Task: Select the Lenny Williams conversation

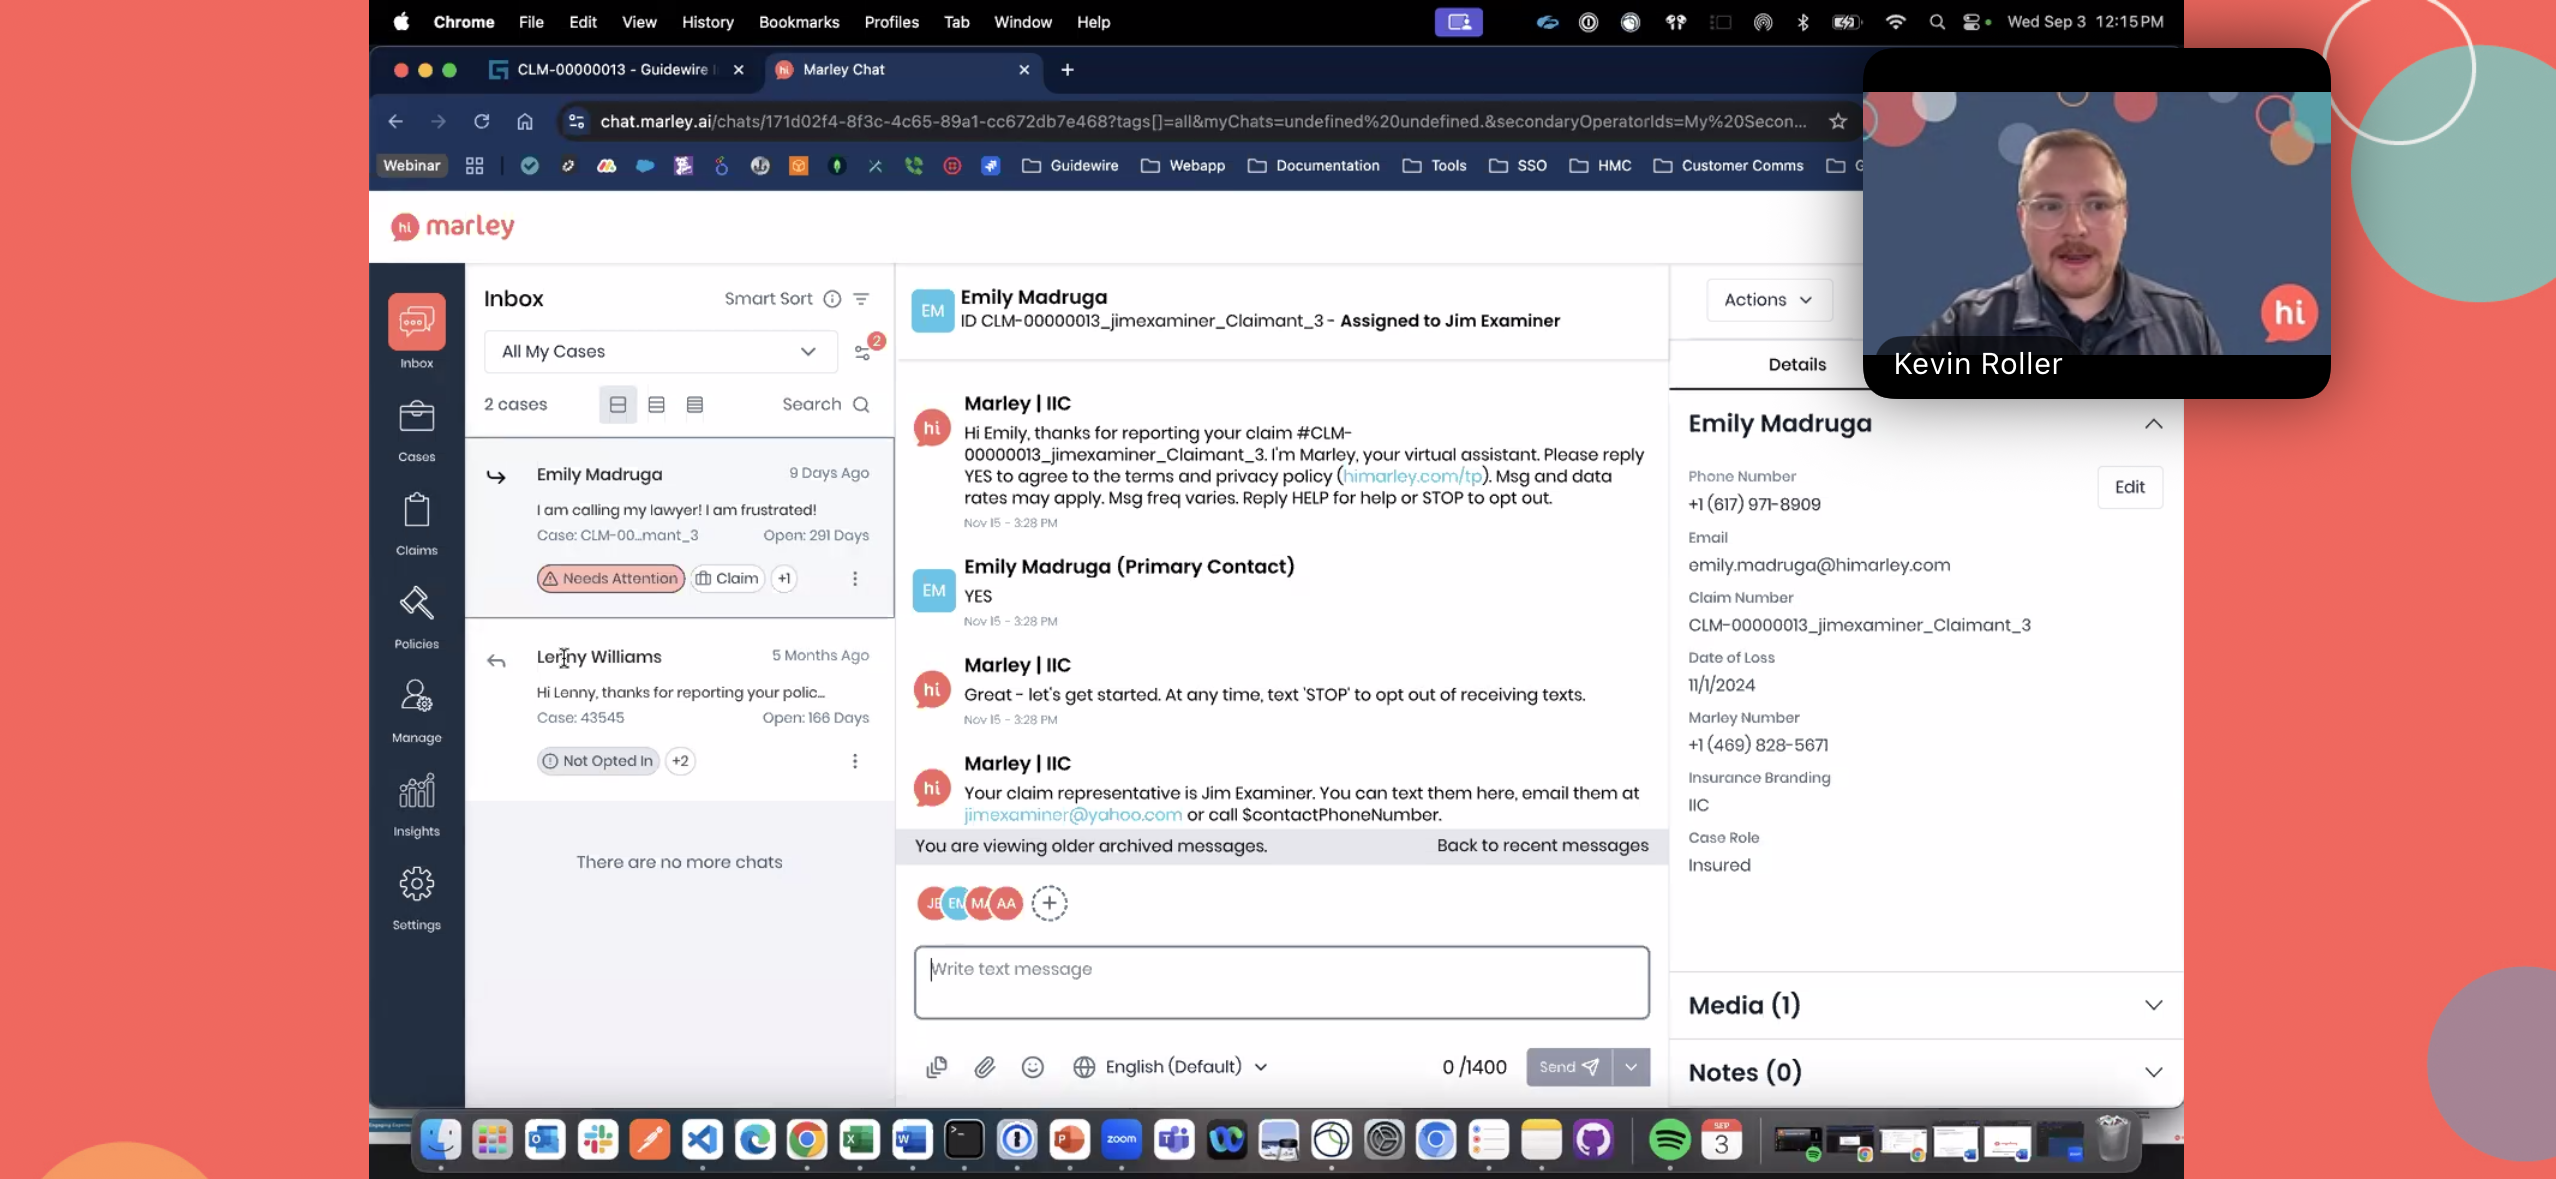Action: (680, 710)
